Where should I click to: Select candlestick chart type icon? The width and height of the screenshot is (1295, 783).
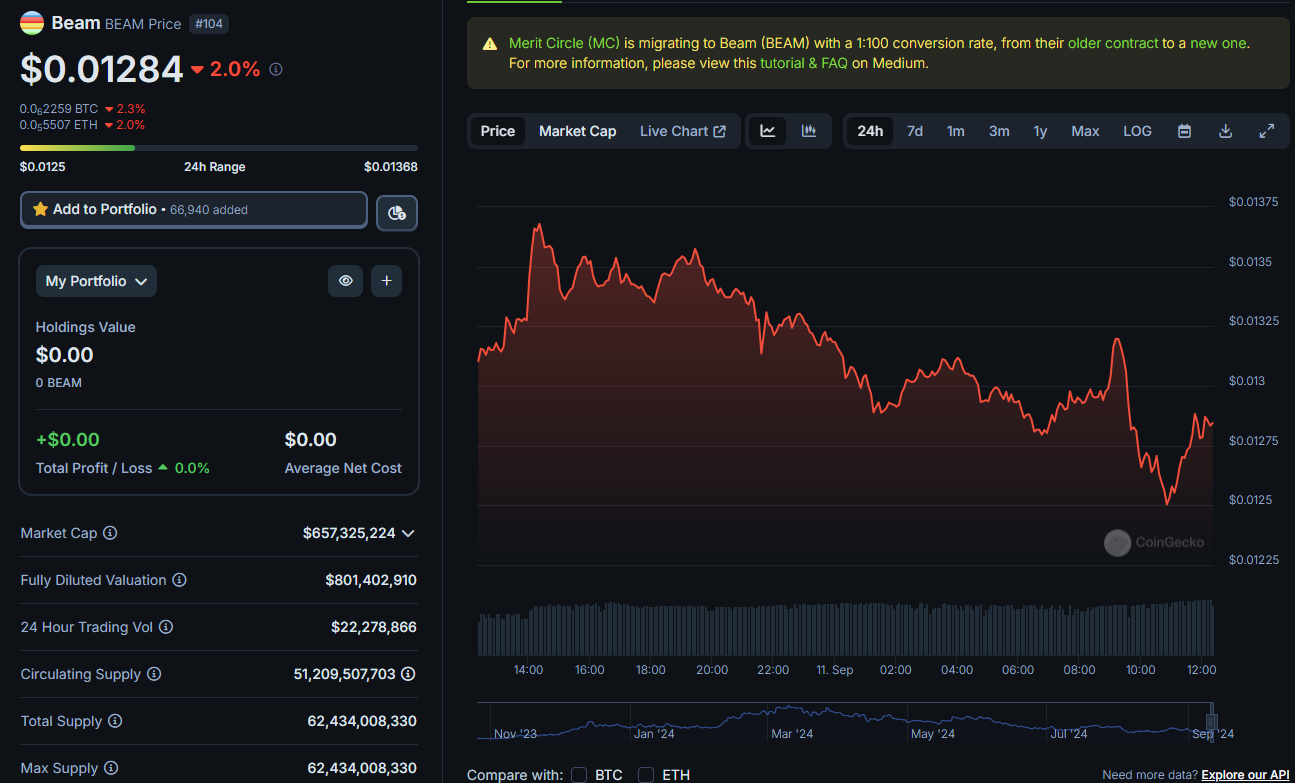[809, 131]
